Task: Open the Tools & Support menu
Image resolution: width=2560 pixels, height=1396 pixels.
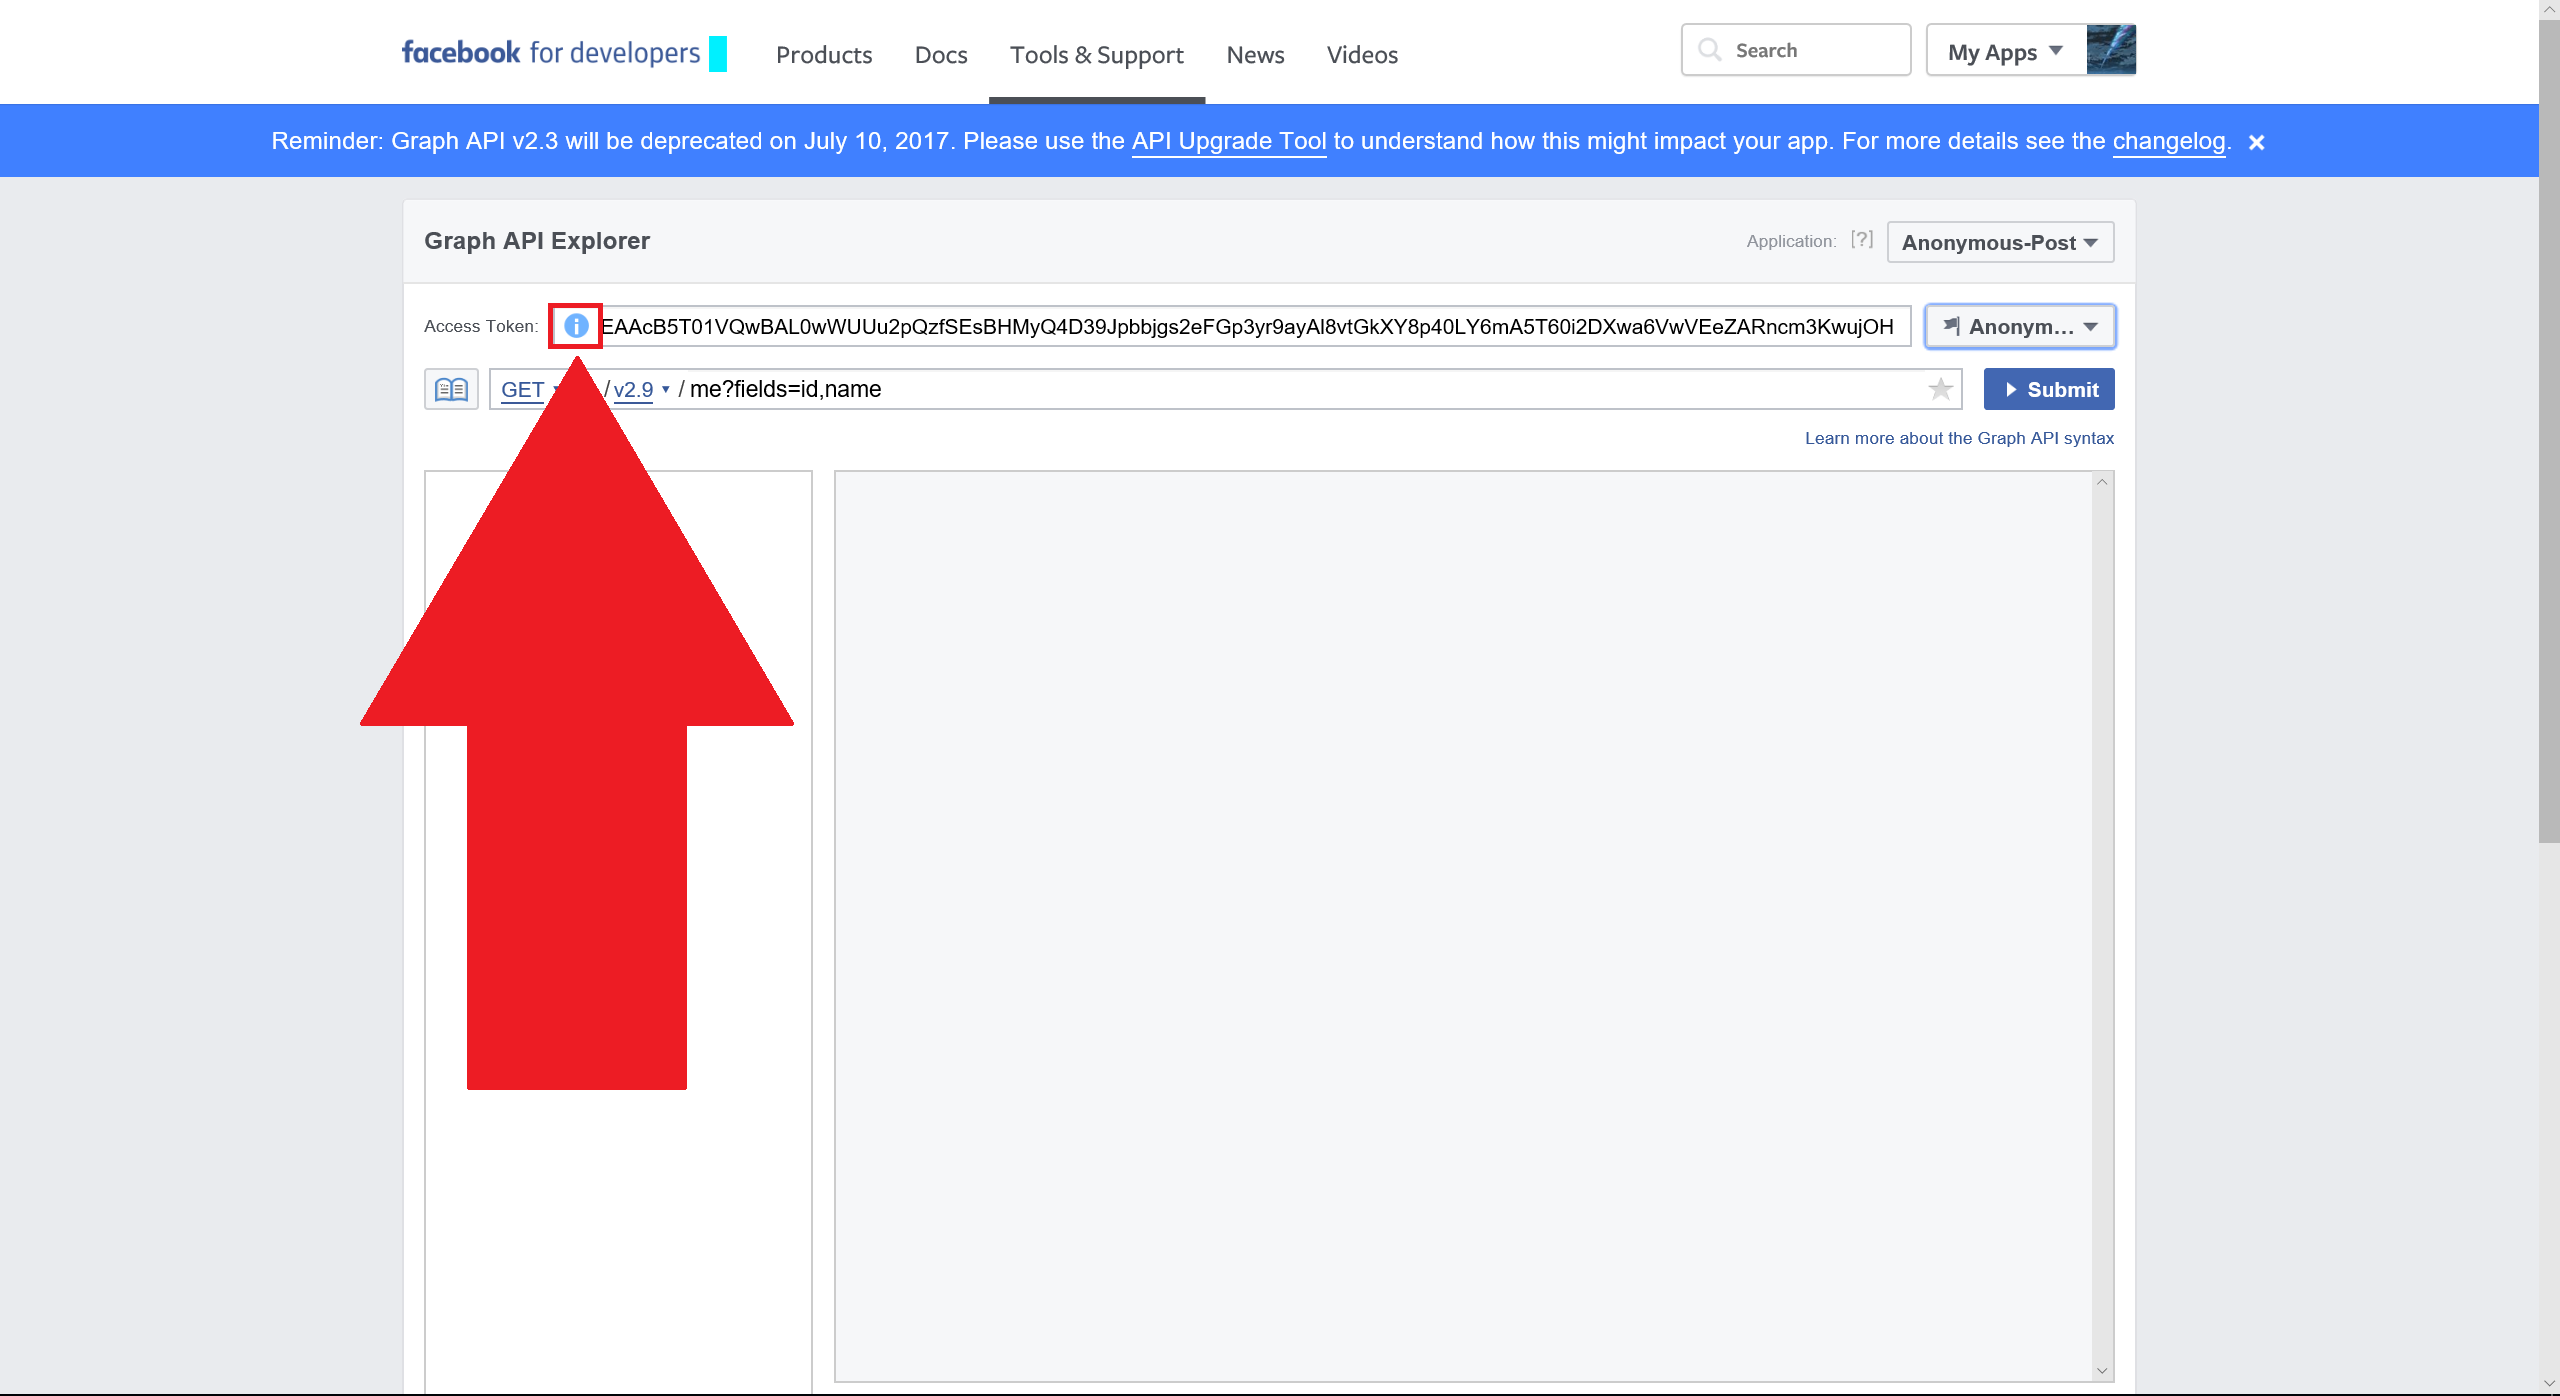Action: (x=1096, y=55)
